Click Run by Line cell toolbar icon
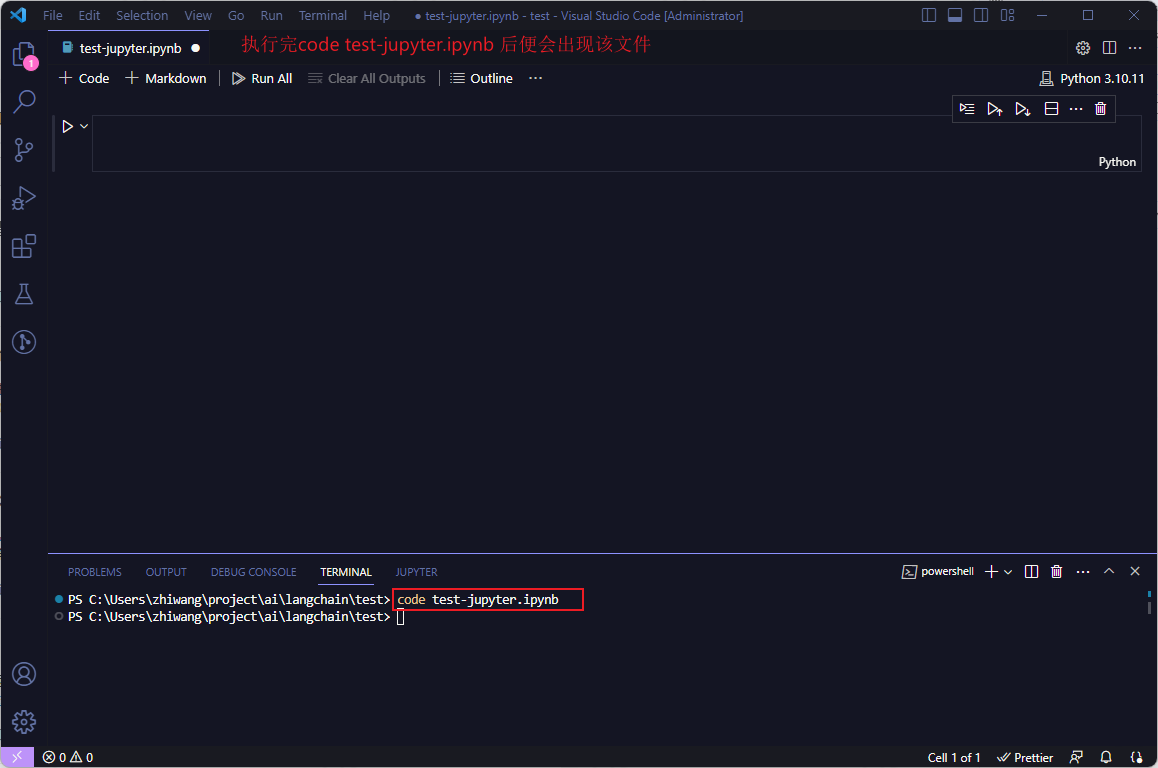The width and height of the screenshot is (1158, 768). point(967,109)
